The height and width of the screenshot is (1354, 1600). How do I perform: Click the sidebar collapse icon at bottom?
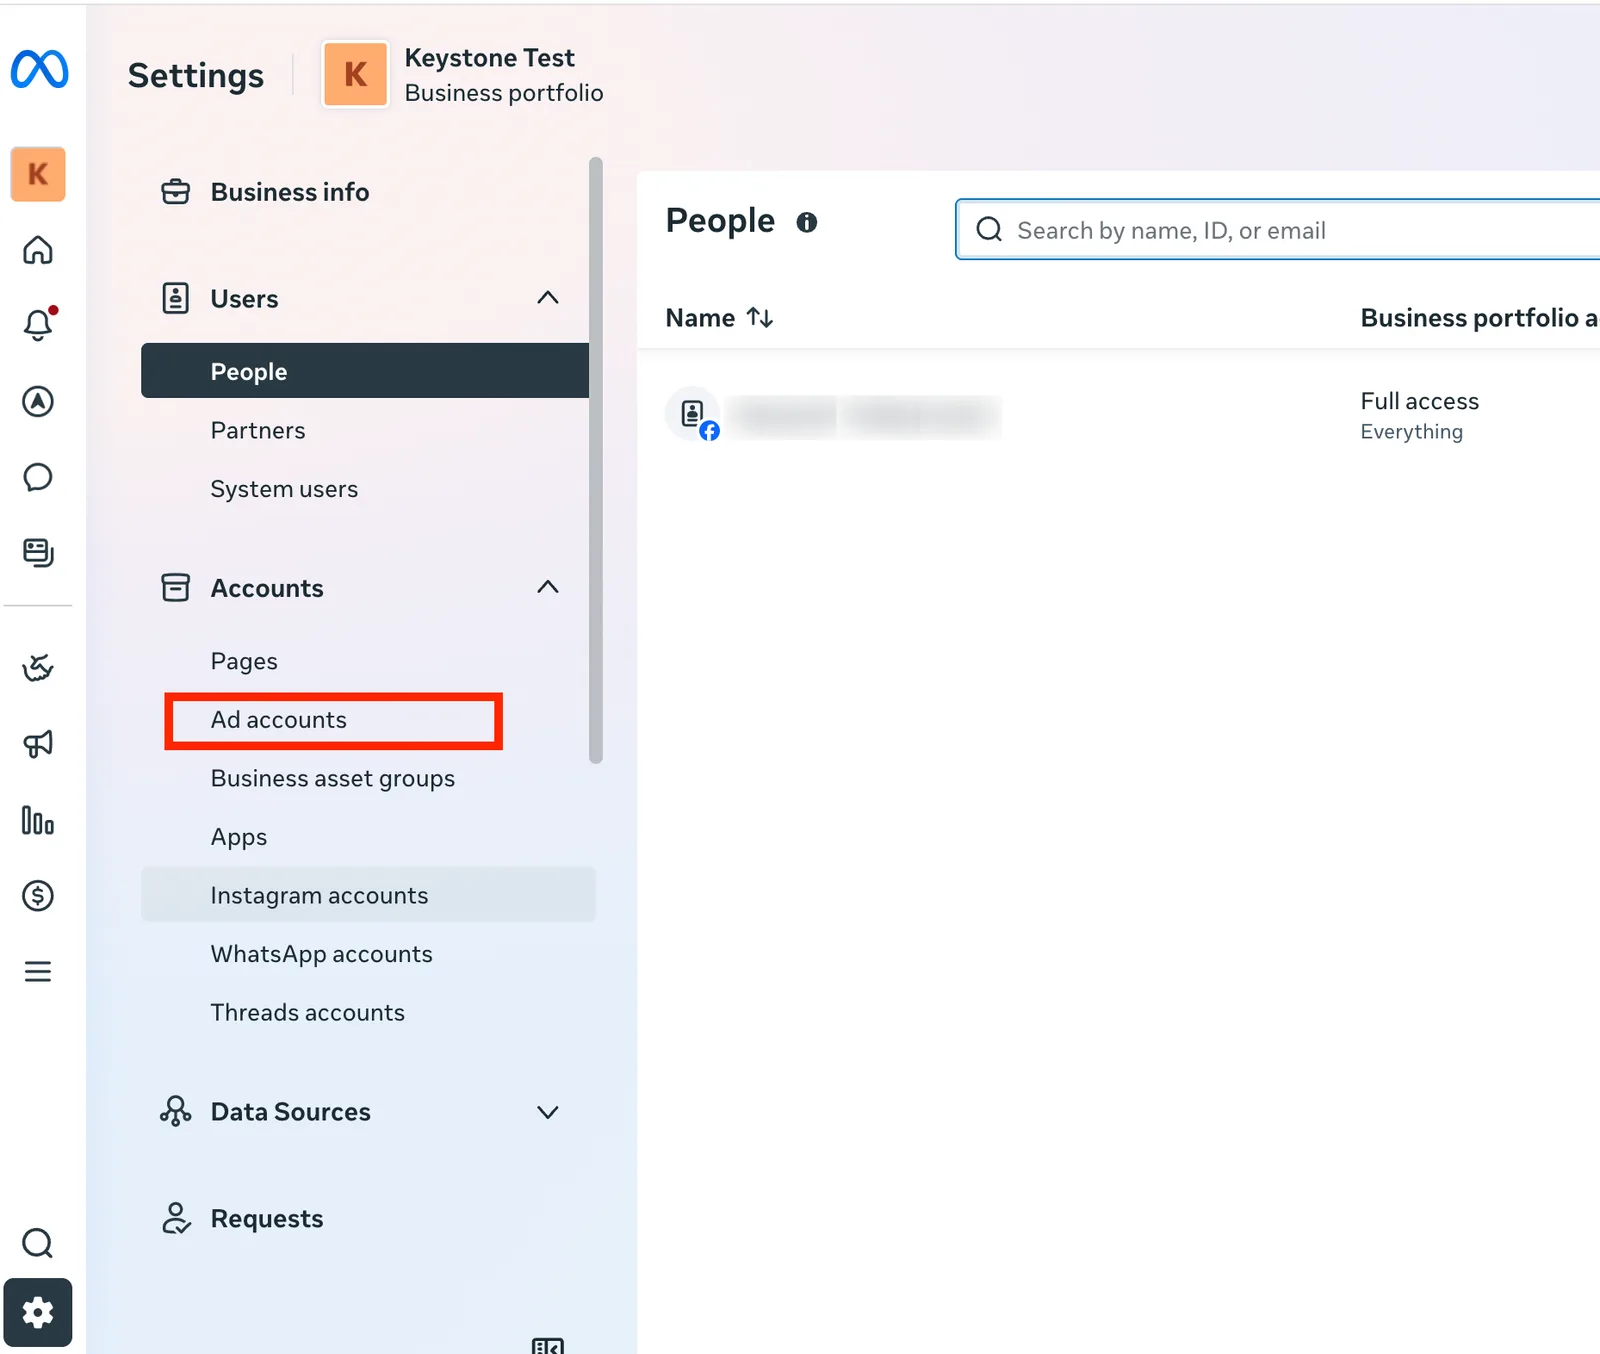pyautogui.click(x=548, y=1345)
